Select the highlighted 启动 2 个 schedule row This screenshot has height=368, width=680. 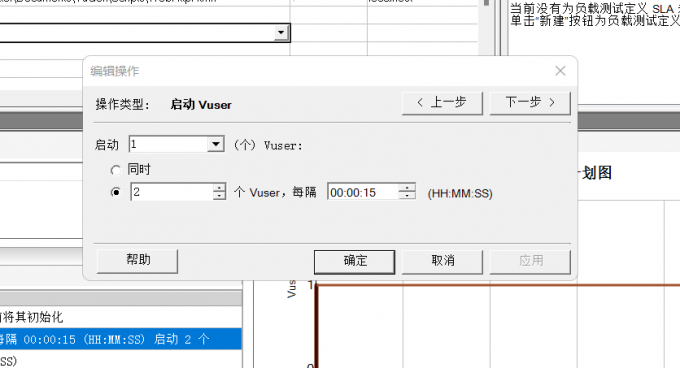[x=121, y=339]
